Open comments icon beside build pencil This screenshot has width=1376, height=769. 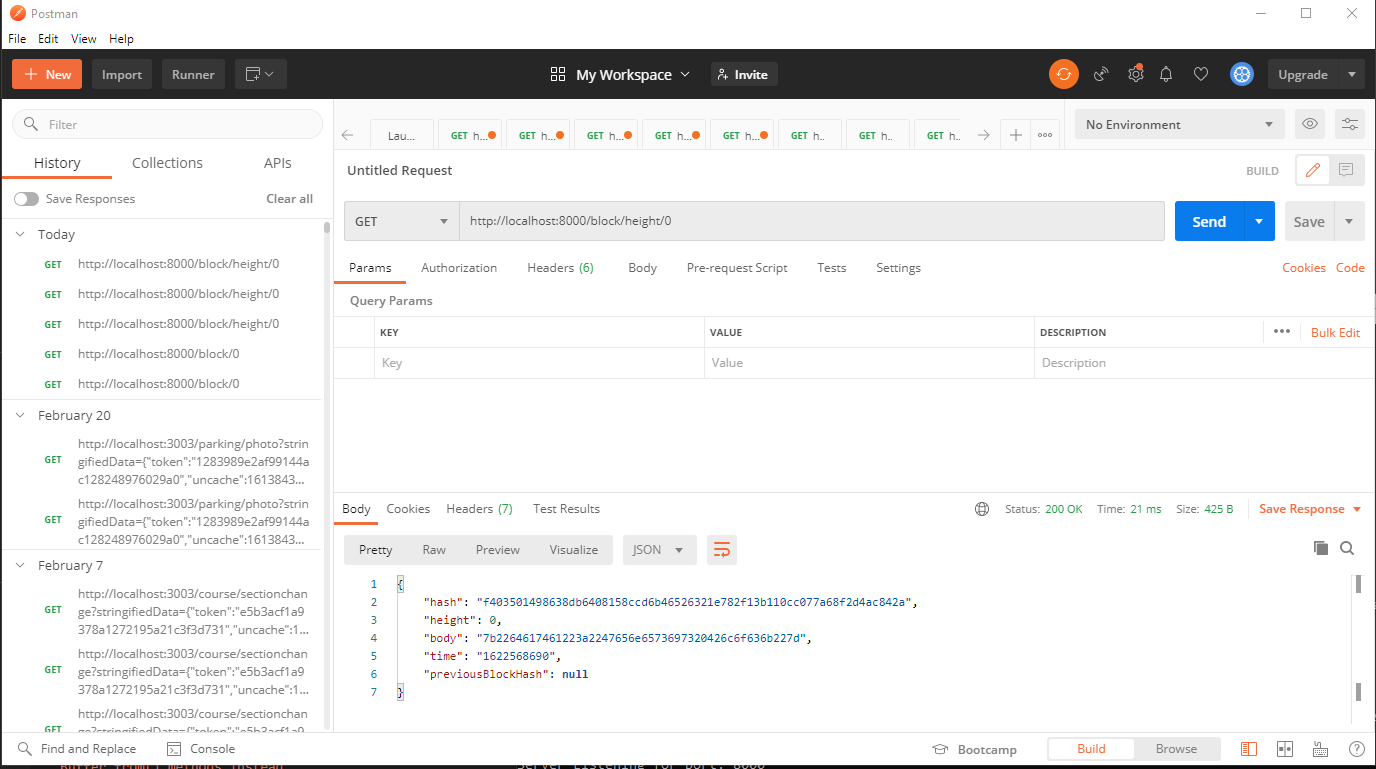pos(1346,170)
